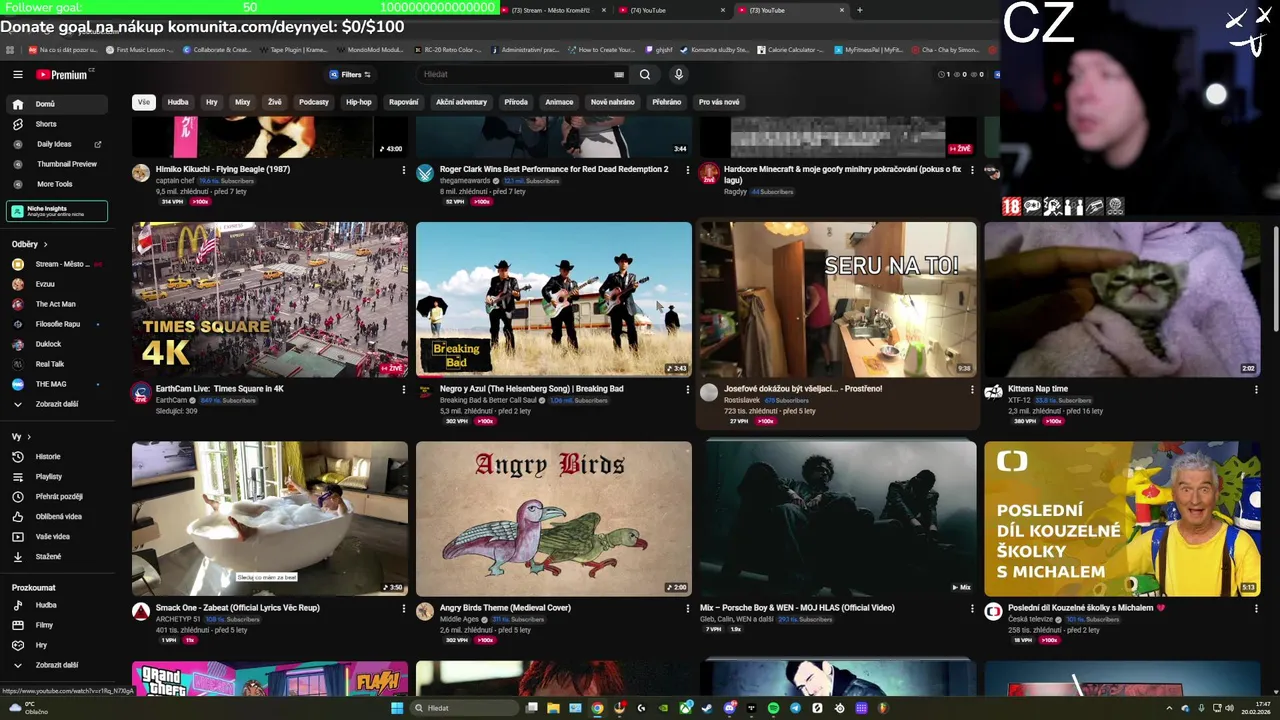Click the YouTube Premium logo
The width and height of the screenshot is (1280, 720).
(63, 74)
